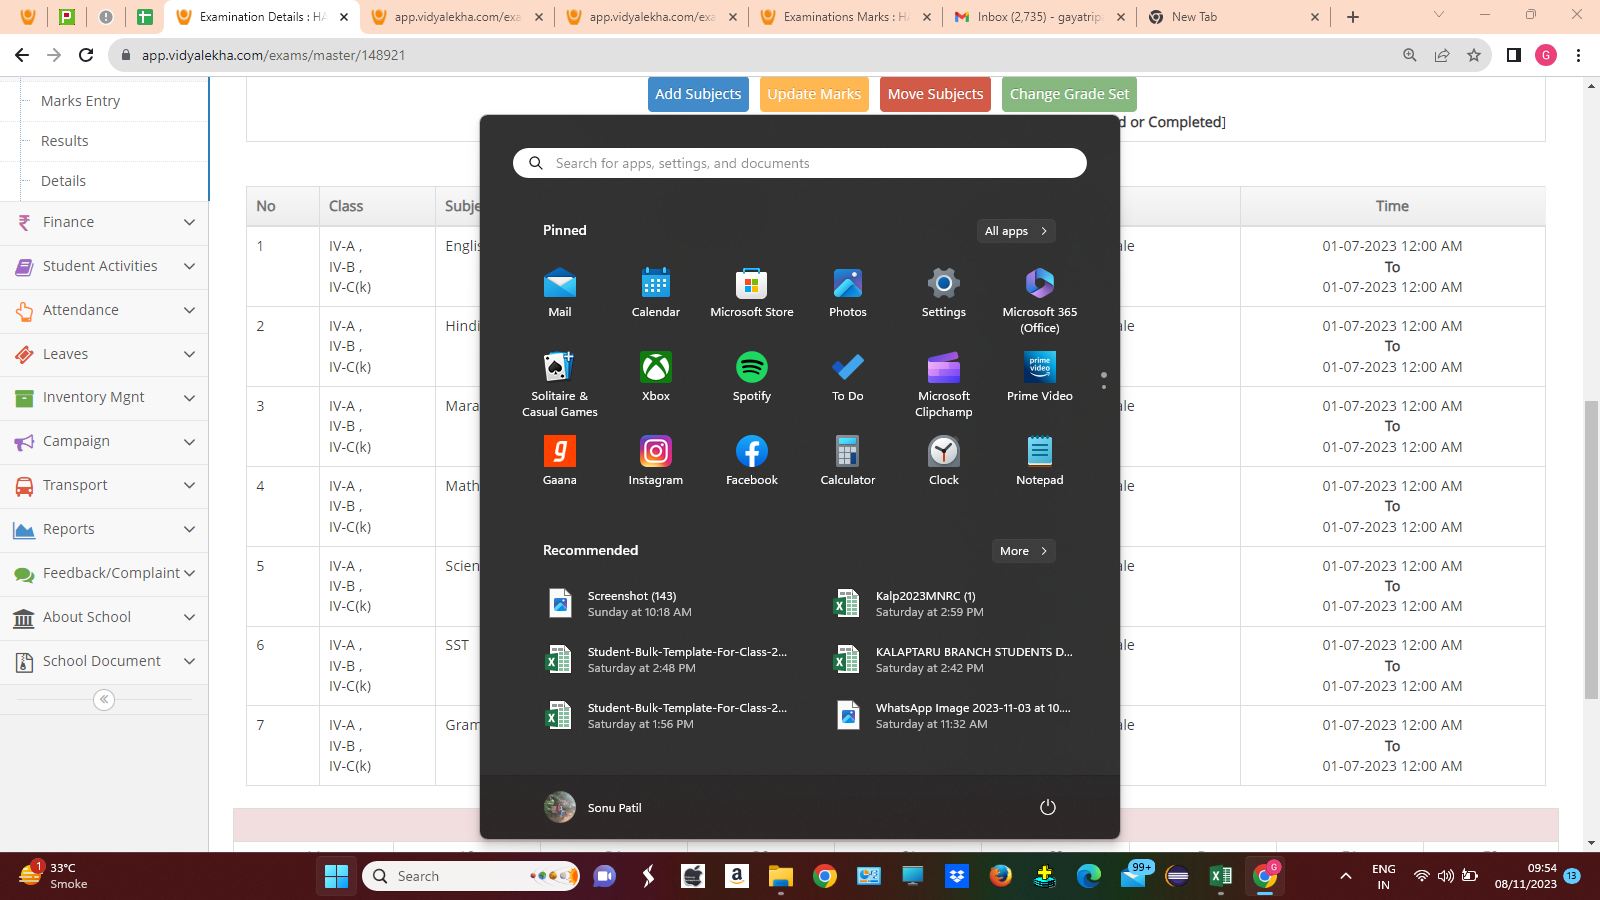Open Student-Bulk-Template file from Saturday 2:48 PM
Viewport: 1600px width, 900px height.
click(x=666, y=660)
